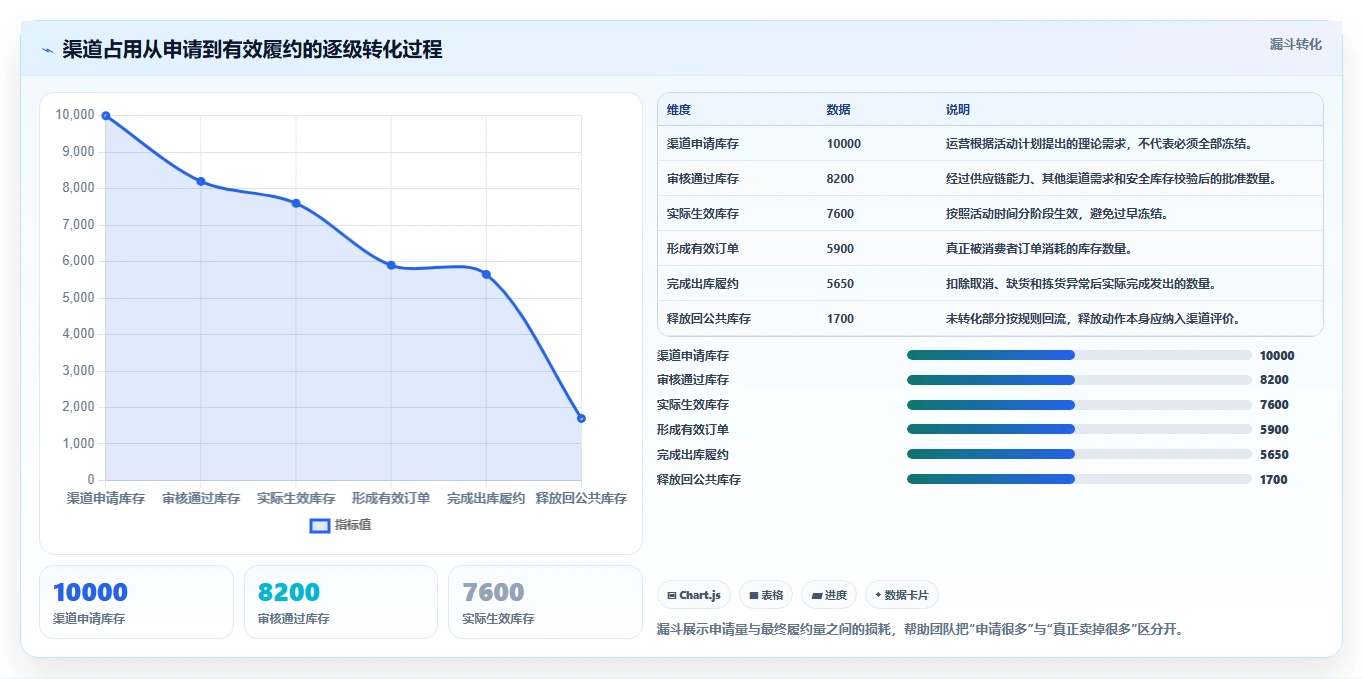Select the chart point for 完成出库履约

tap(486, 274)
